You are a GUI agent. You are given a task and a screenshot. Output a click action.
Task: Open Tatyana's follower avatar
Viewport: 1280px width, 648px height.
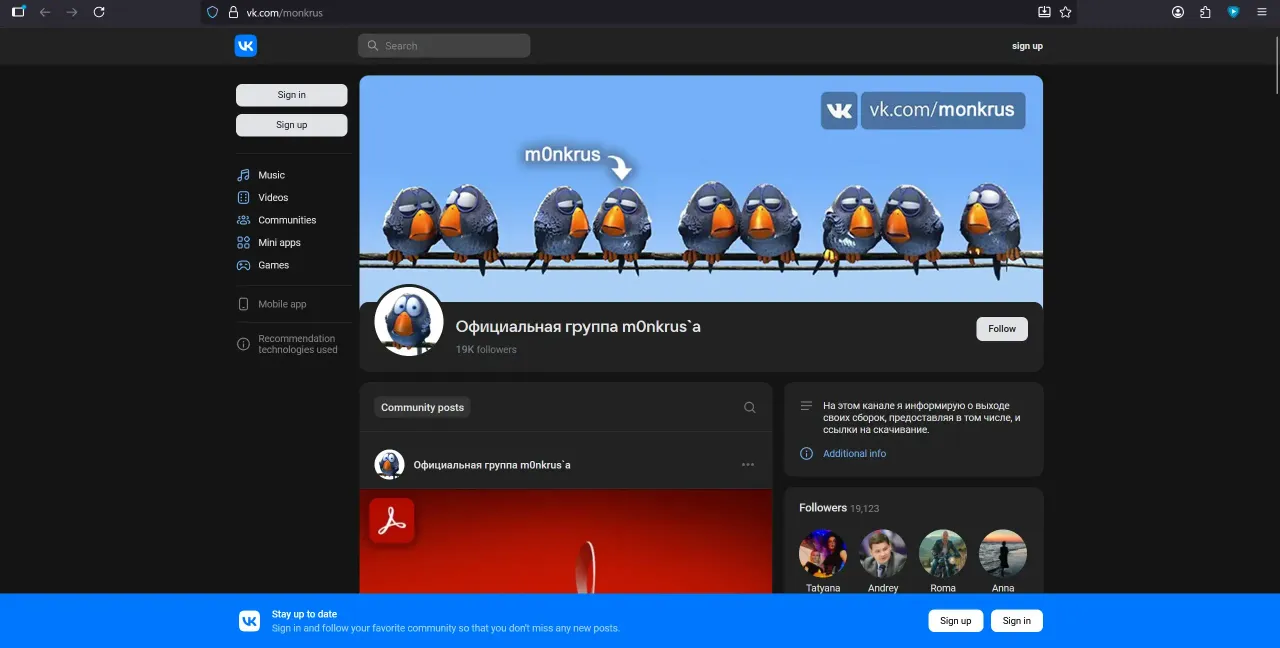tap(823, 553)
